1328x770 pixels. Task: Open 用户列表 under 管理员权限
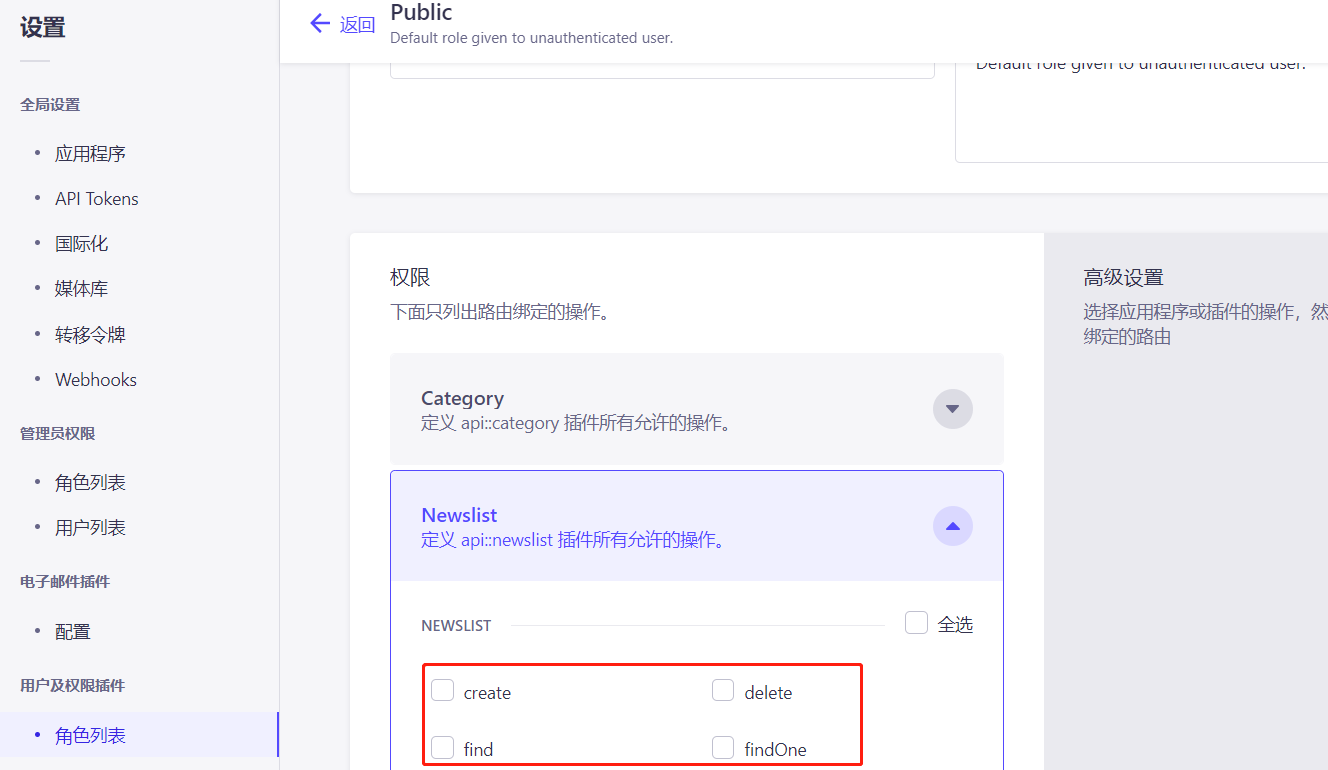click(x=90, y=528)
